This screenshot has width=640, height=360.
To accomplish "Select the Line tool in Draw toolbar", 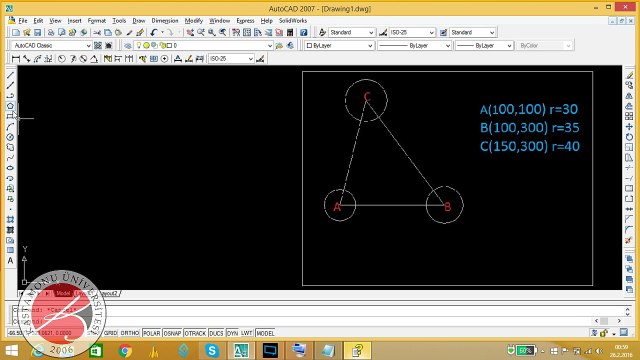I will (x=10, y=75).
